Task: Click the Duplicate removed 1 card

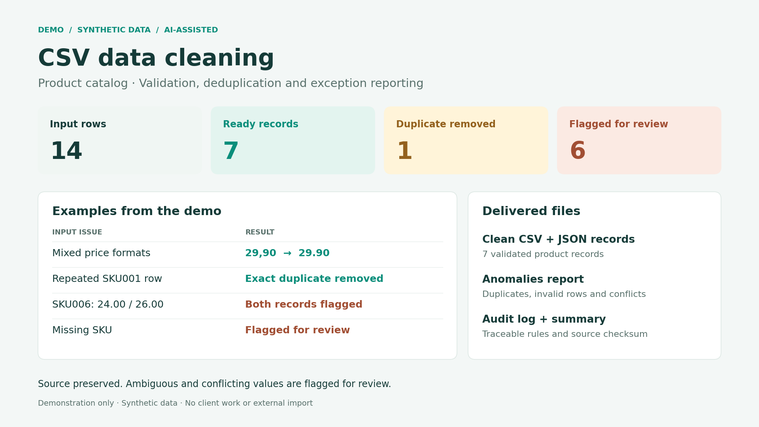Action: 466,140
